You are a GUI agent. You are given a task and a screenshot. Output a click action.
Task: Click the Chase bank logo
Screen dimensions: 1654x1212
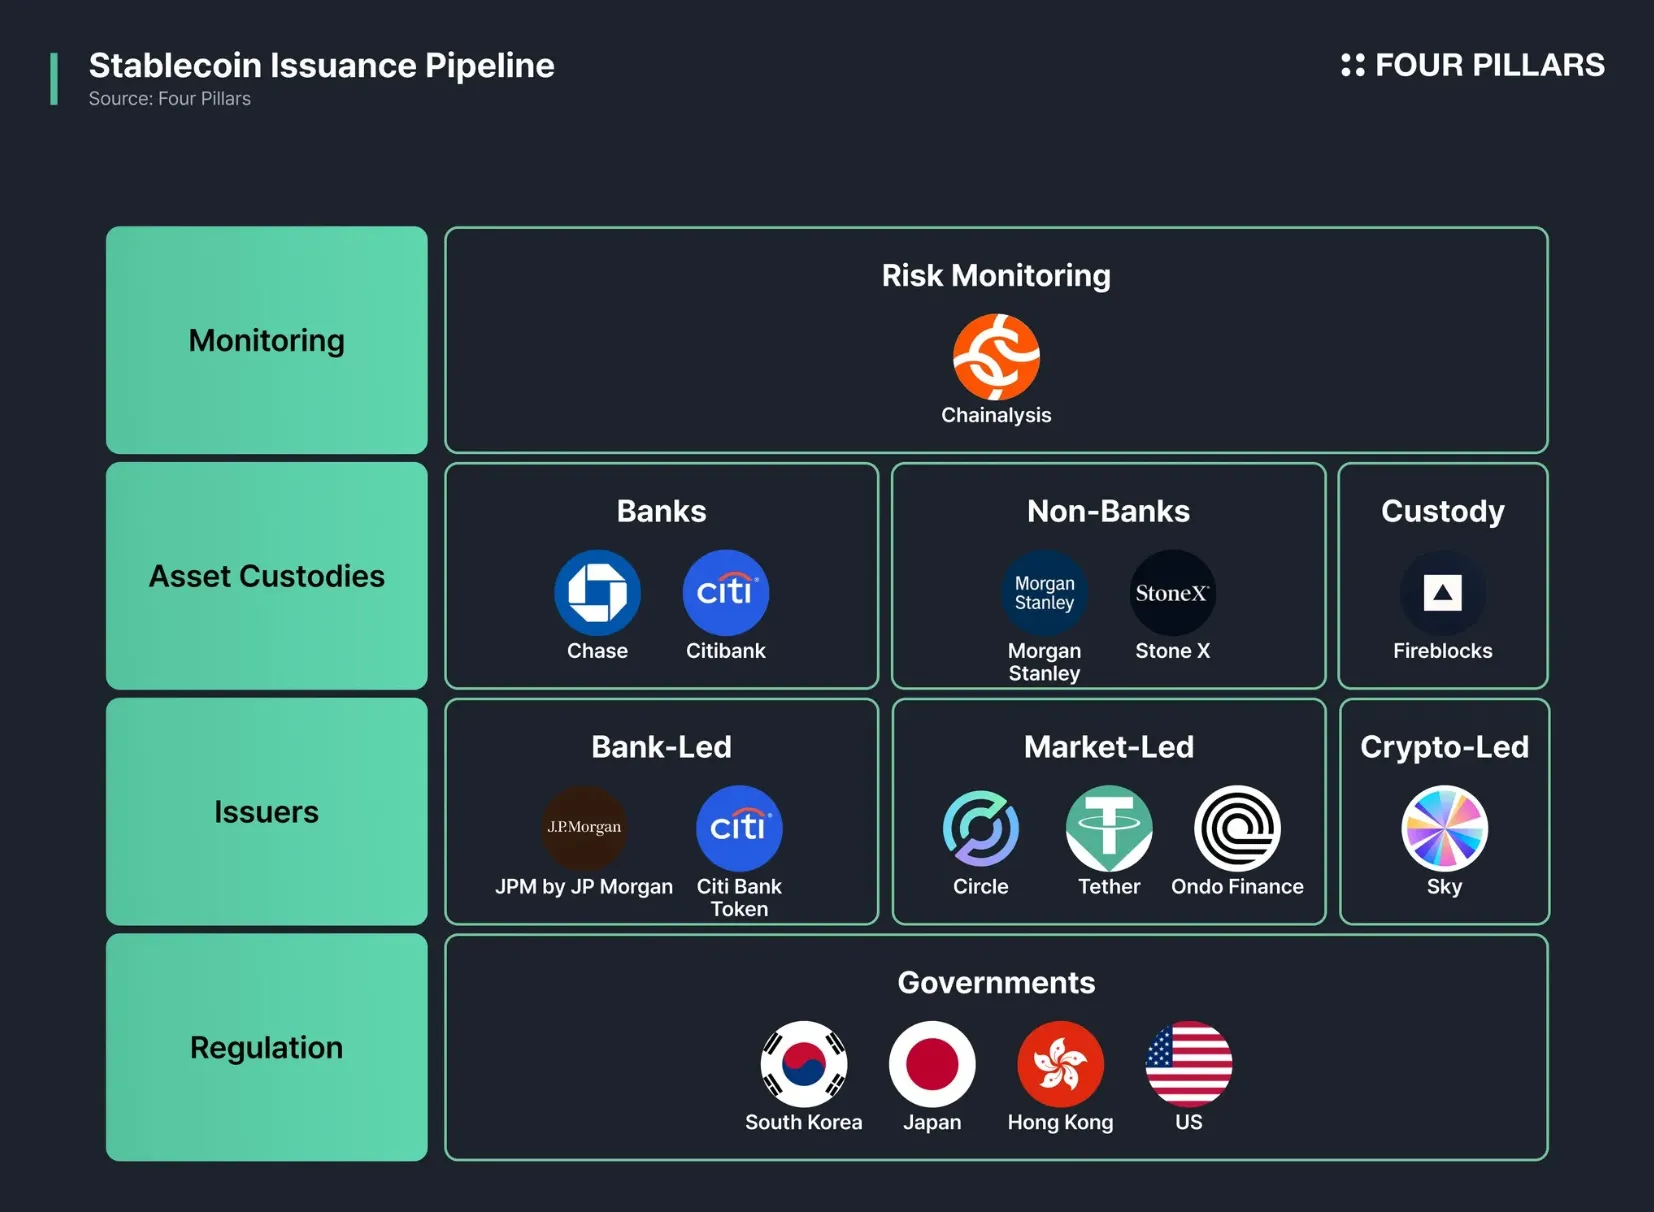click(597, 593)
